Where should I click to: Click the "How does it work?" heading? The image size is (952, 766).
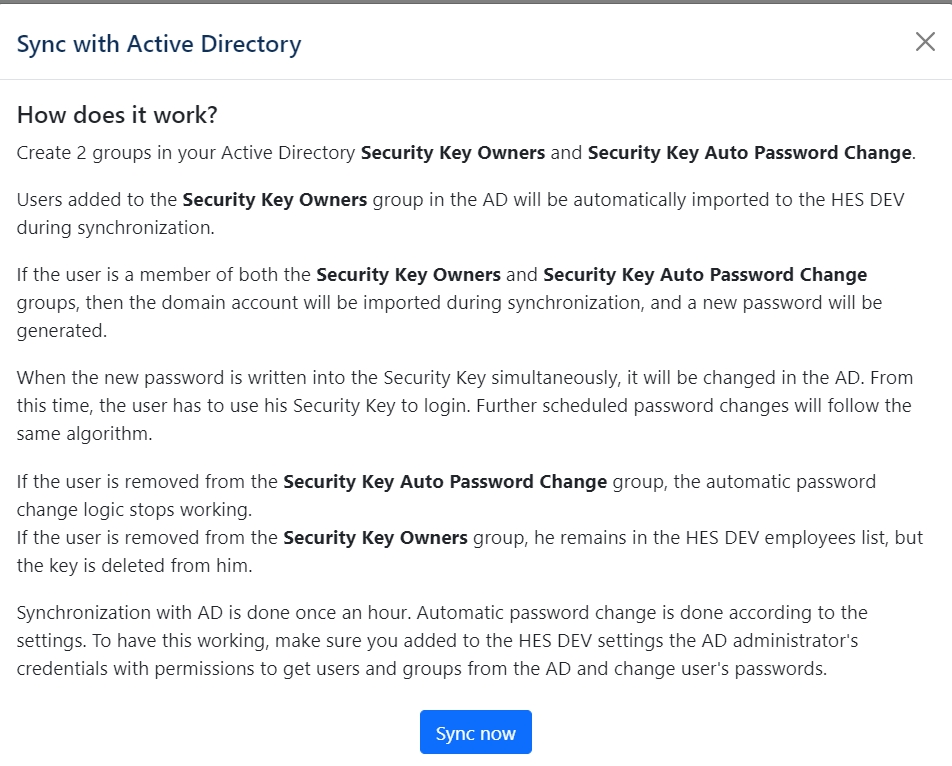(x=117, y=115)
